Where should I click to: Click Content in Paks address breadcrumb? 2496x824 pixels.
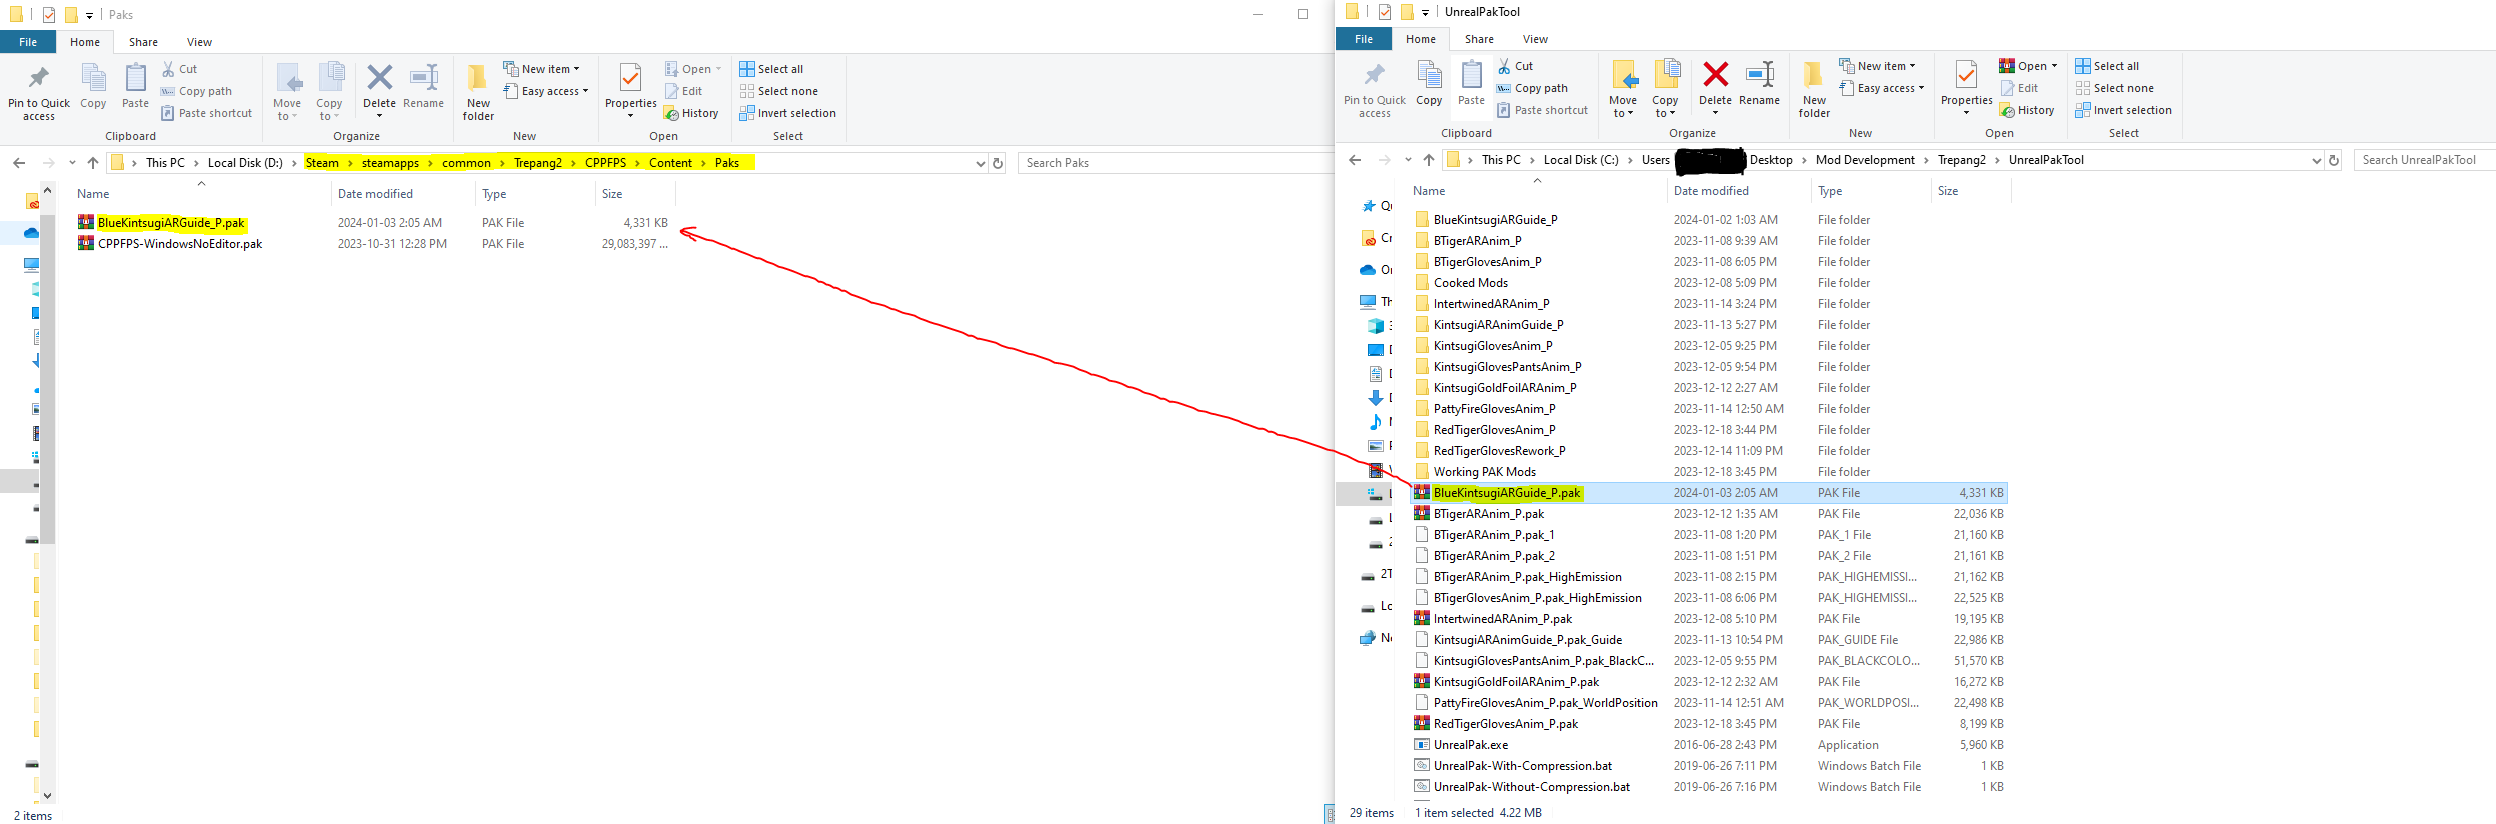670,163
